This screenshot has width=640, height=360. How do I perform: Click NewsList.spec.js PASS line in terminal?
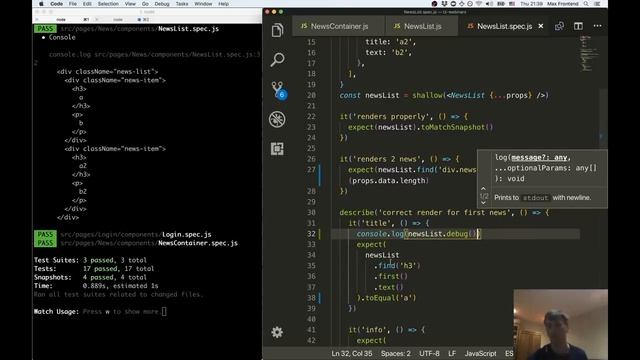[127, 29]
